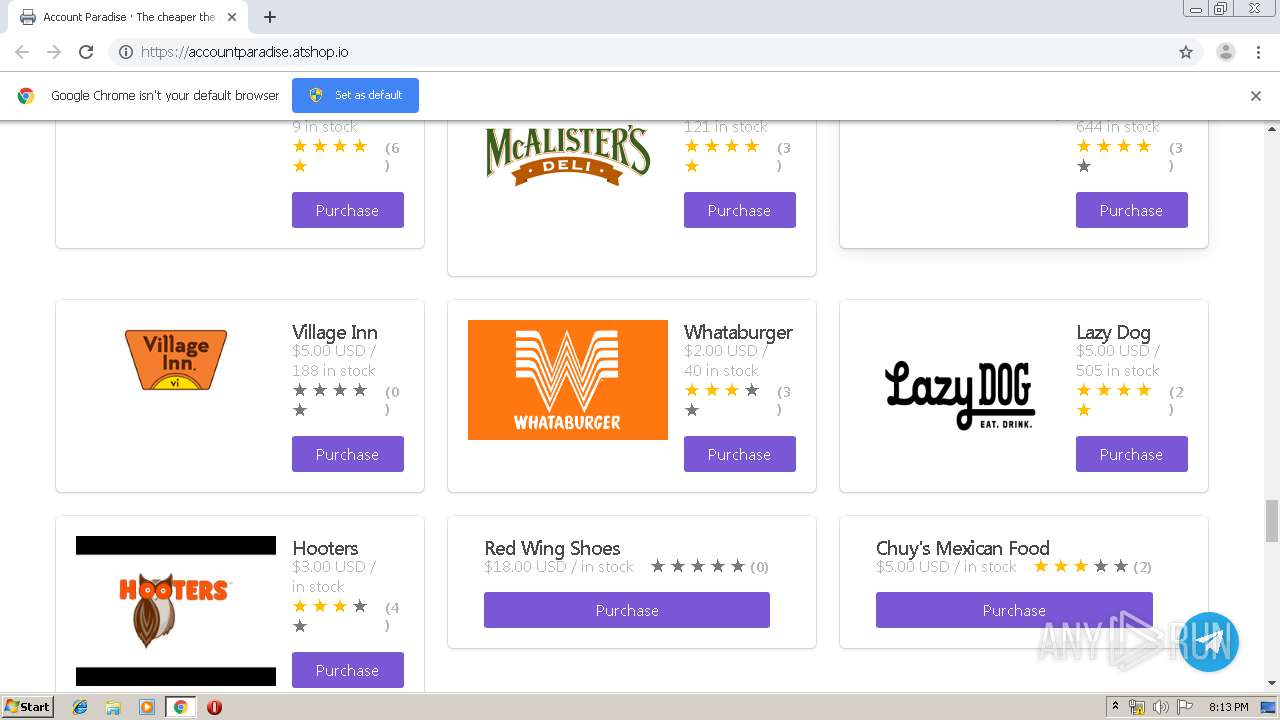Select the Whataburger title text
The image size is (1280, 720).
point(738,332)
